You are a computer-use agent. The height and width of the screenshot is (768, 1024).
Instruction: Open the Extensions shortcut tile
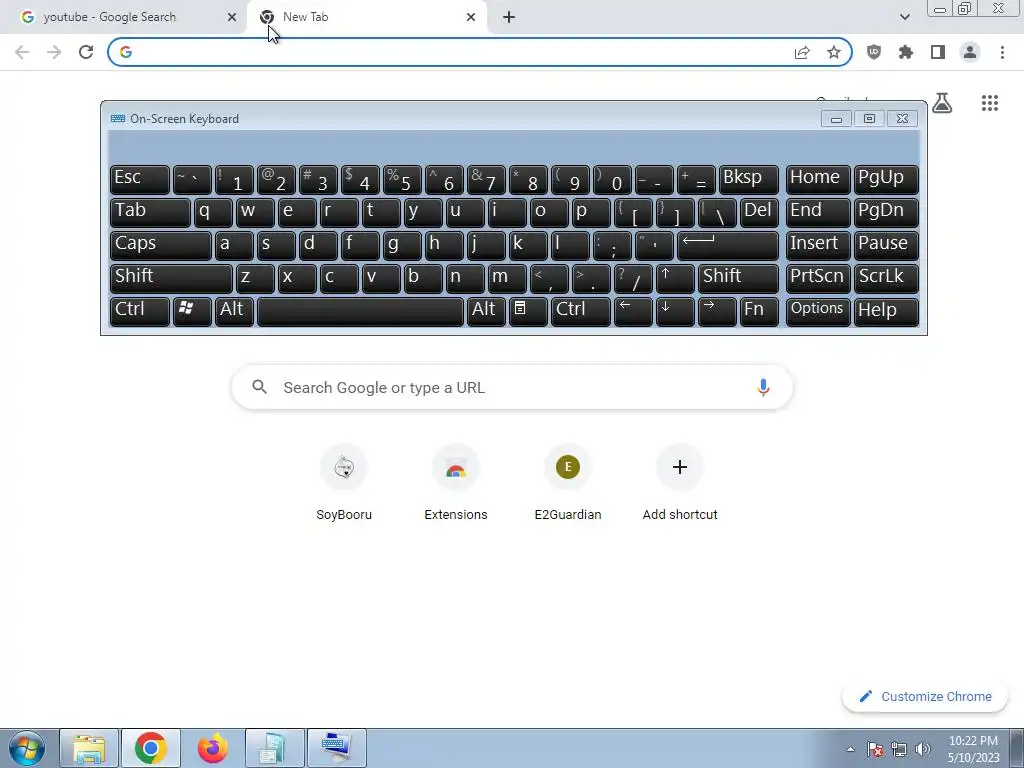456,482
